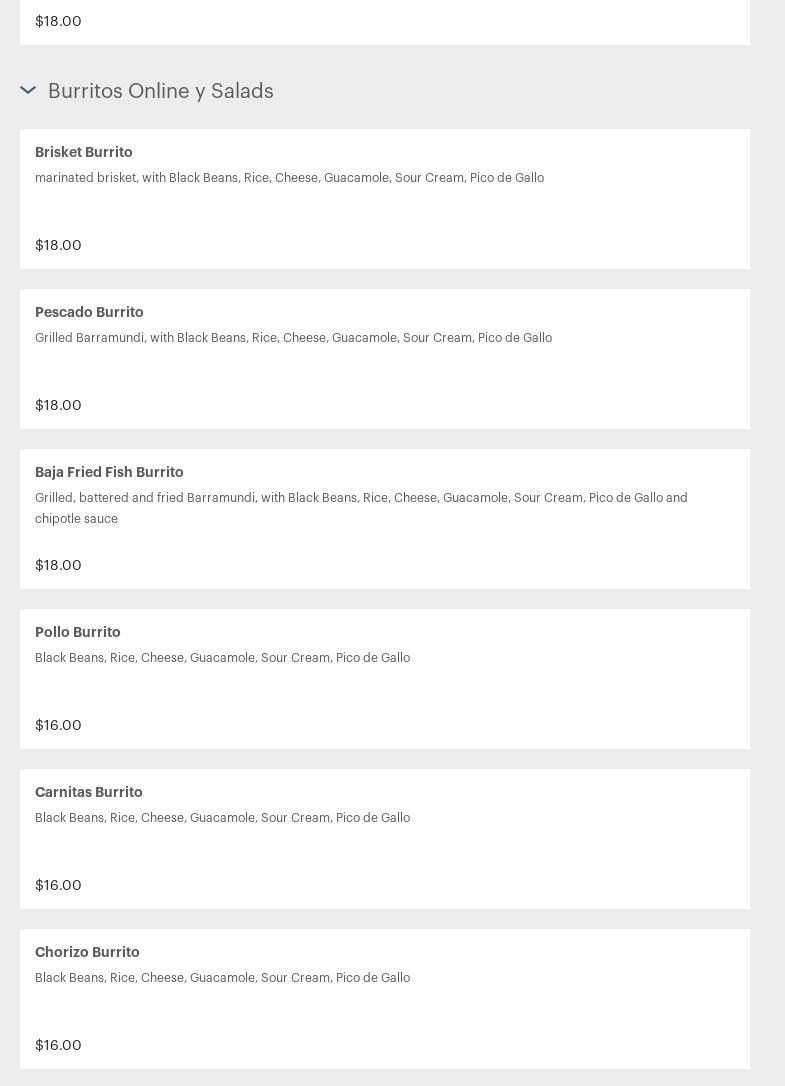Click the Grilled Barramundi description of Pescado Burrito

294,337
